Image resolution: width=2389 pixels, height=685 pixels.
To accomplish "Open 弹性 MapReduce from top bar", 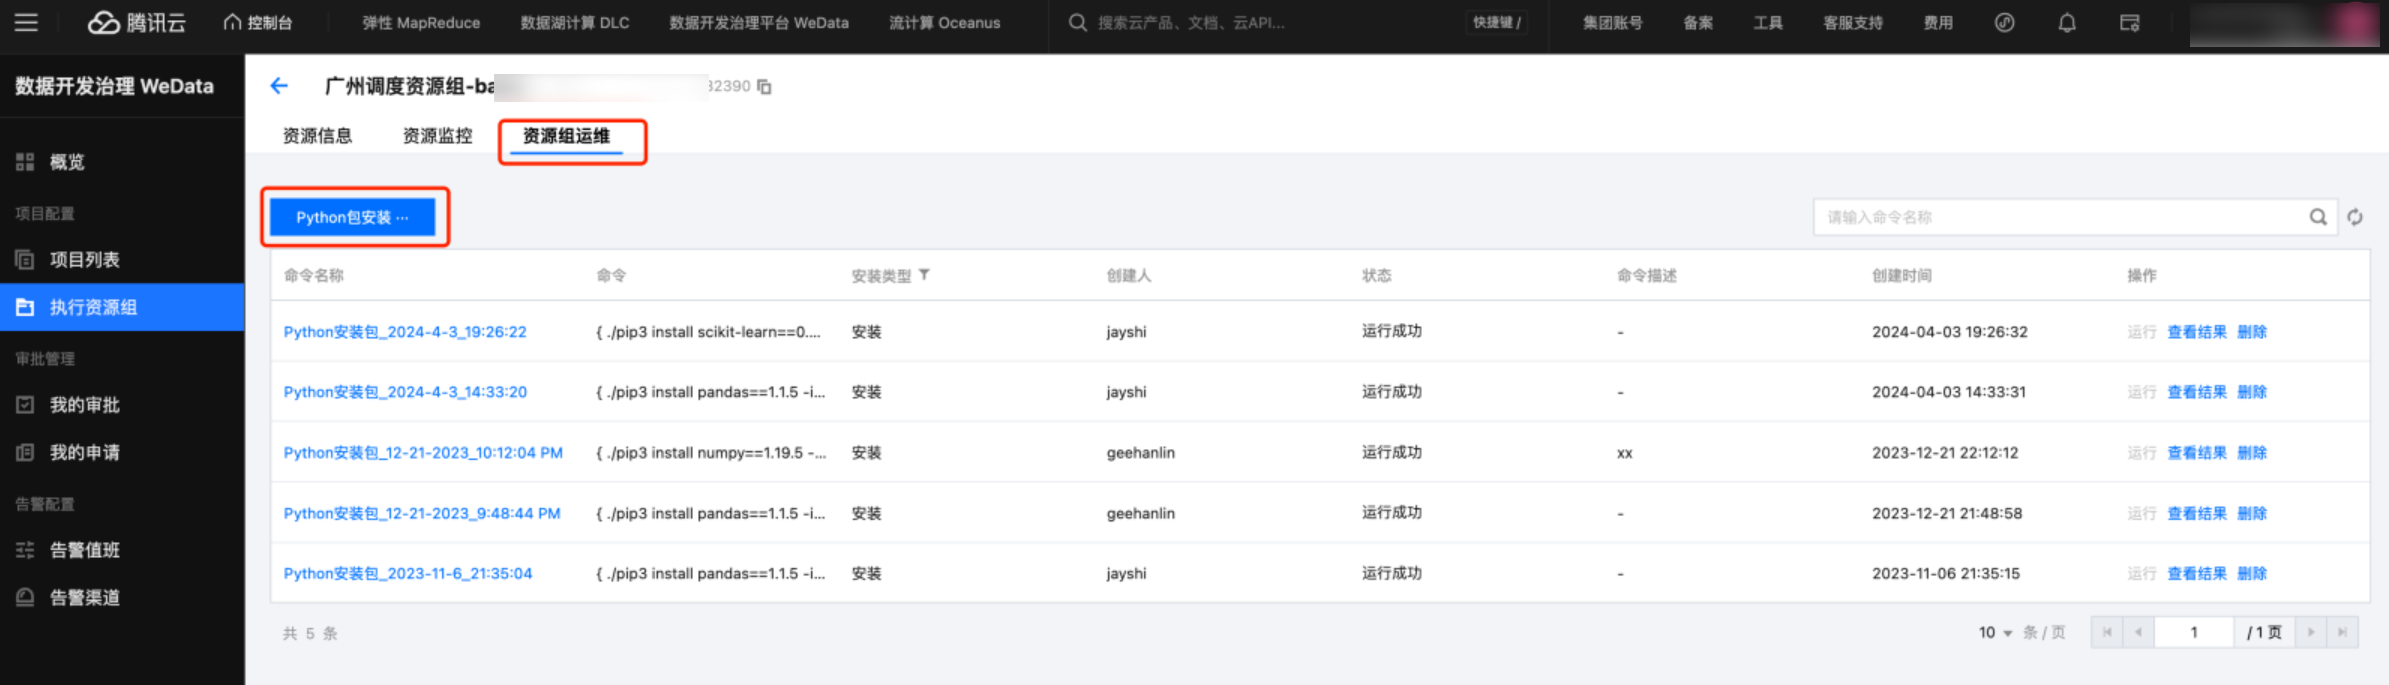I will click(x=421, y=22).
